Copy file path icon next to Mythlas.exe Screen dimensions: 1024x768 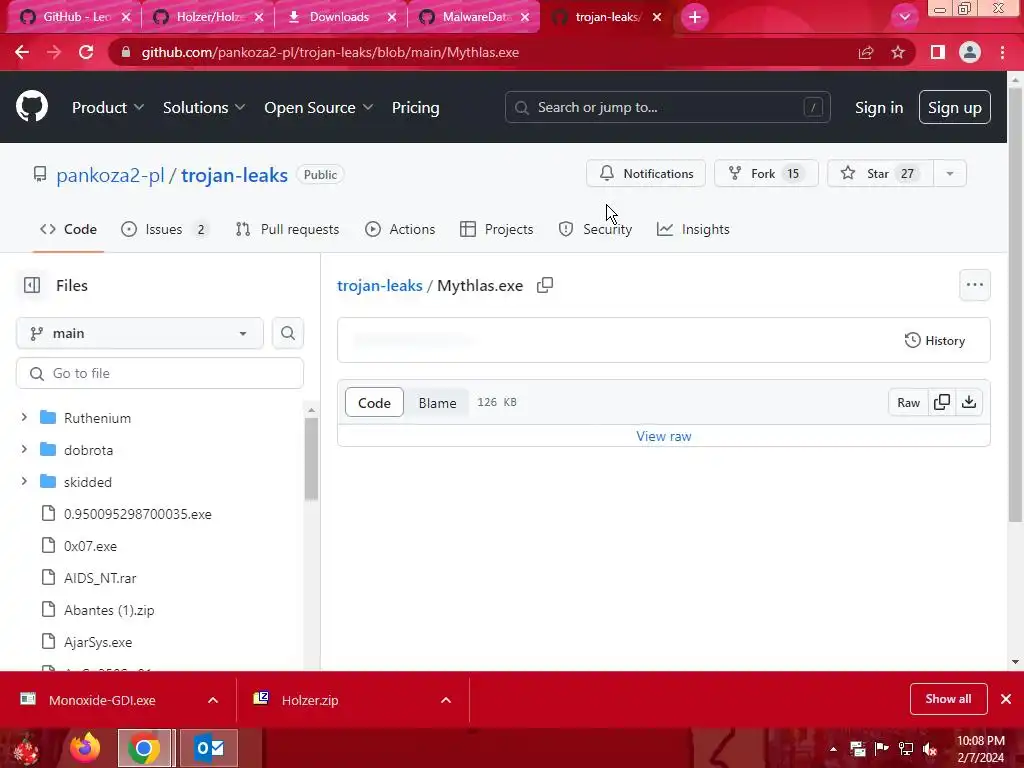(545, 285)
